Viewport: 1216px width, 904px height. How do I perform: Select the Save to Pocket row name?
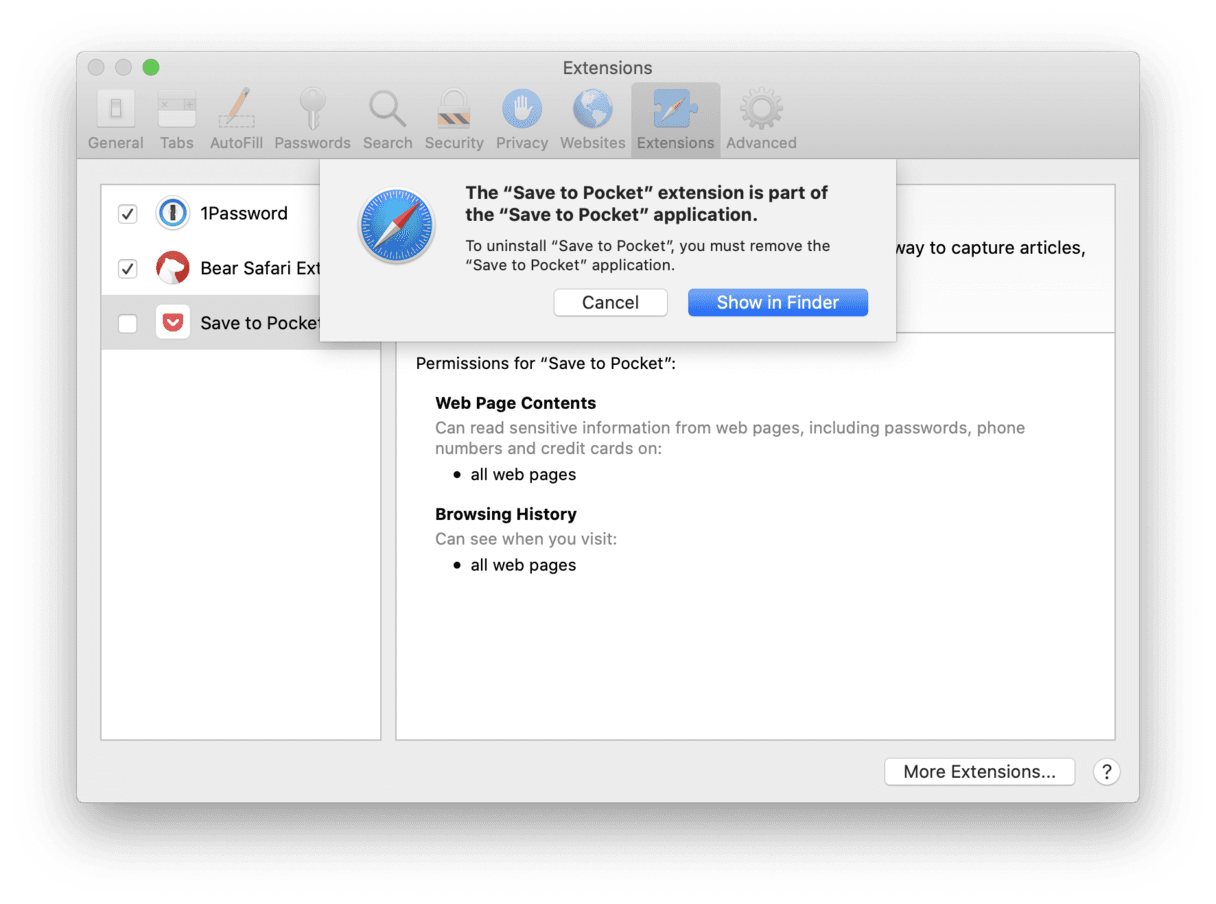pos(260,323)
